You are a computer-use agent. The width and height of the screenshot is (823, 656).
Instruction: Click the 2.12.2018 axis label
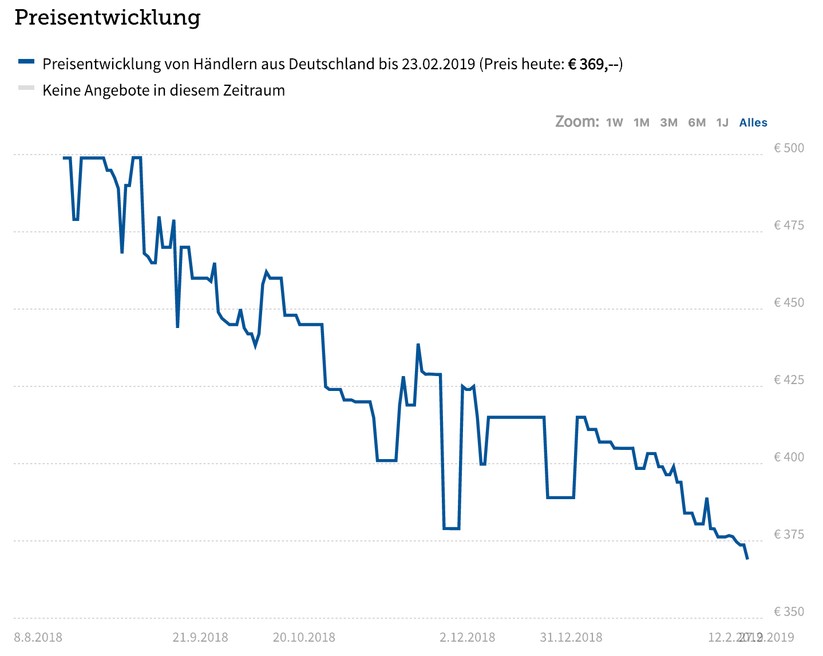pyautogui.click(x=468, y=635)
